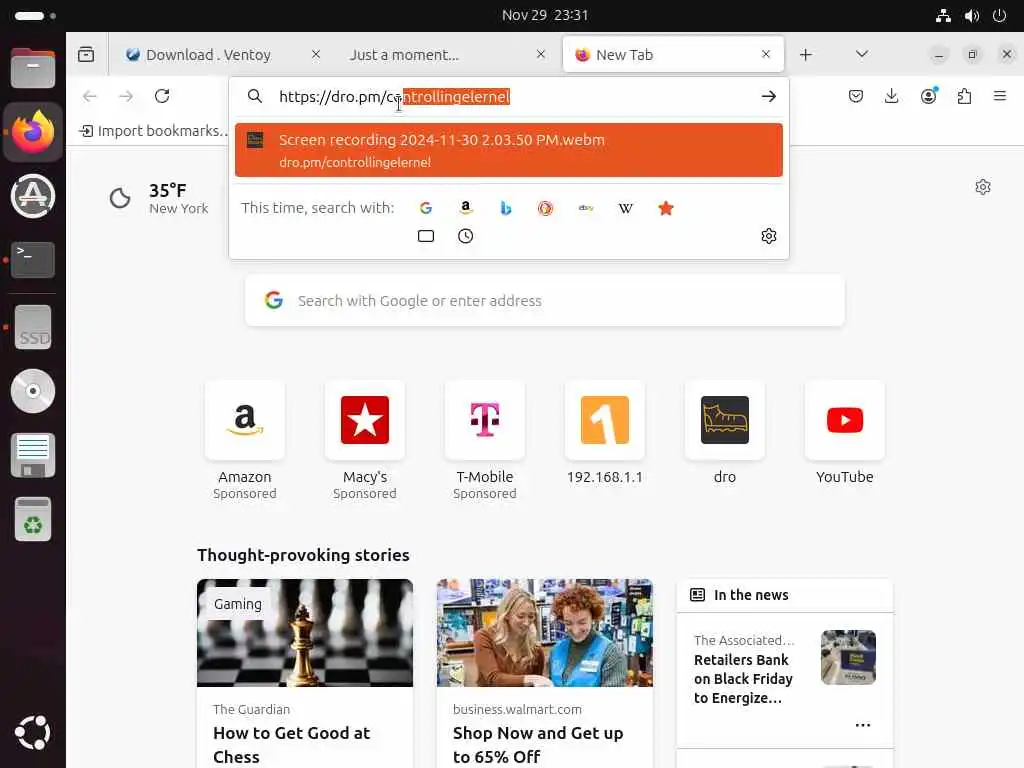Go back to previous page
Viewport: 1024px width, 768px height.
[x=89, y=96]
